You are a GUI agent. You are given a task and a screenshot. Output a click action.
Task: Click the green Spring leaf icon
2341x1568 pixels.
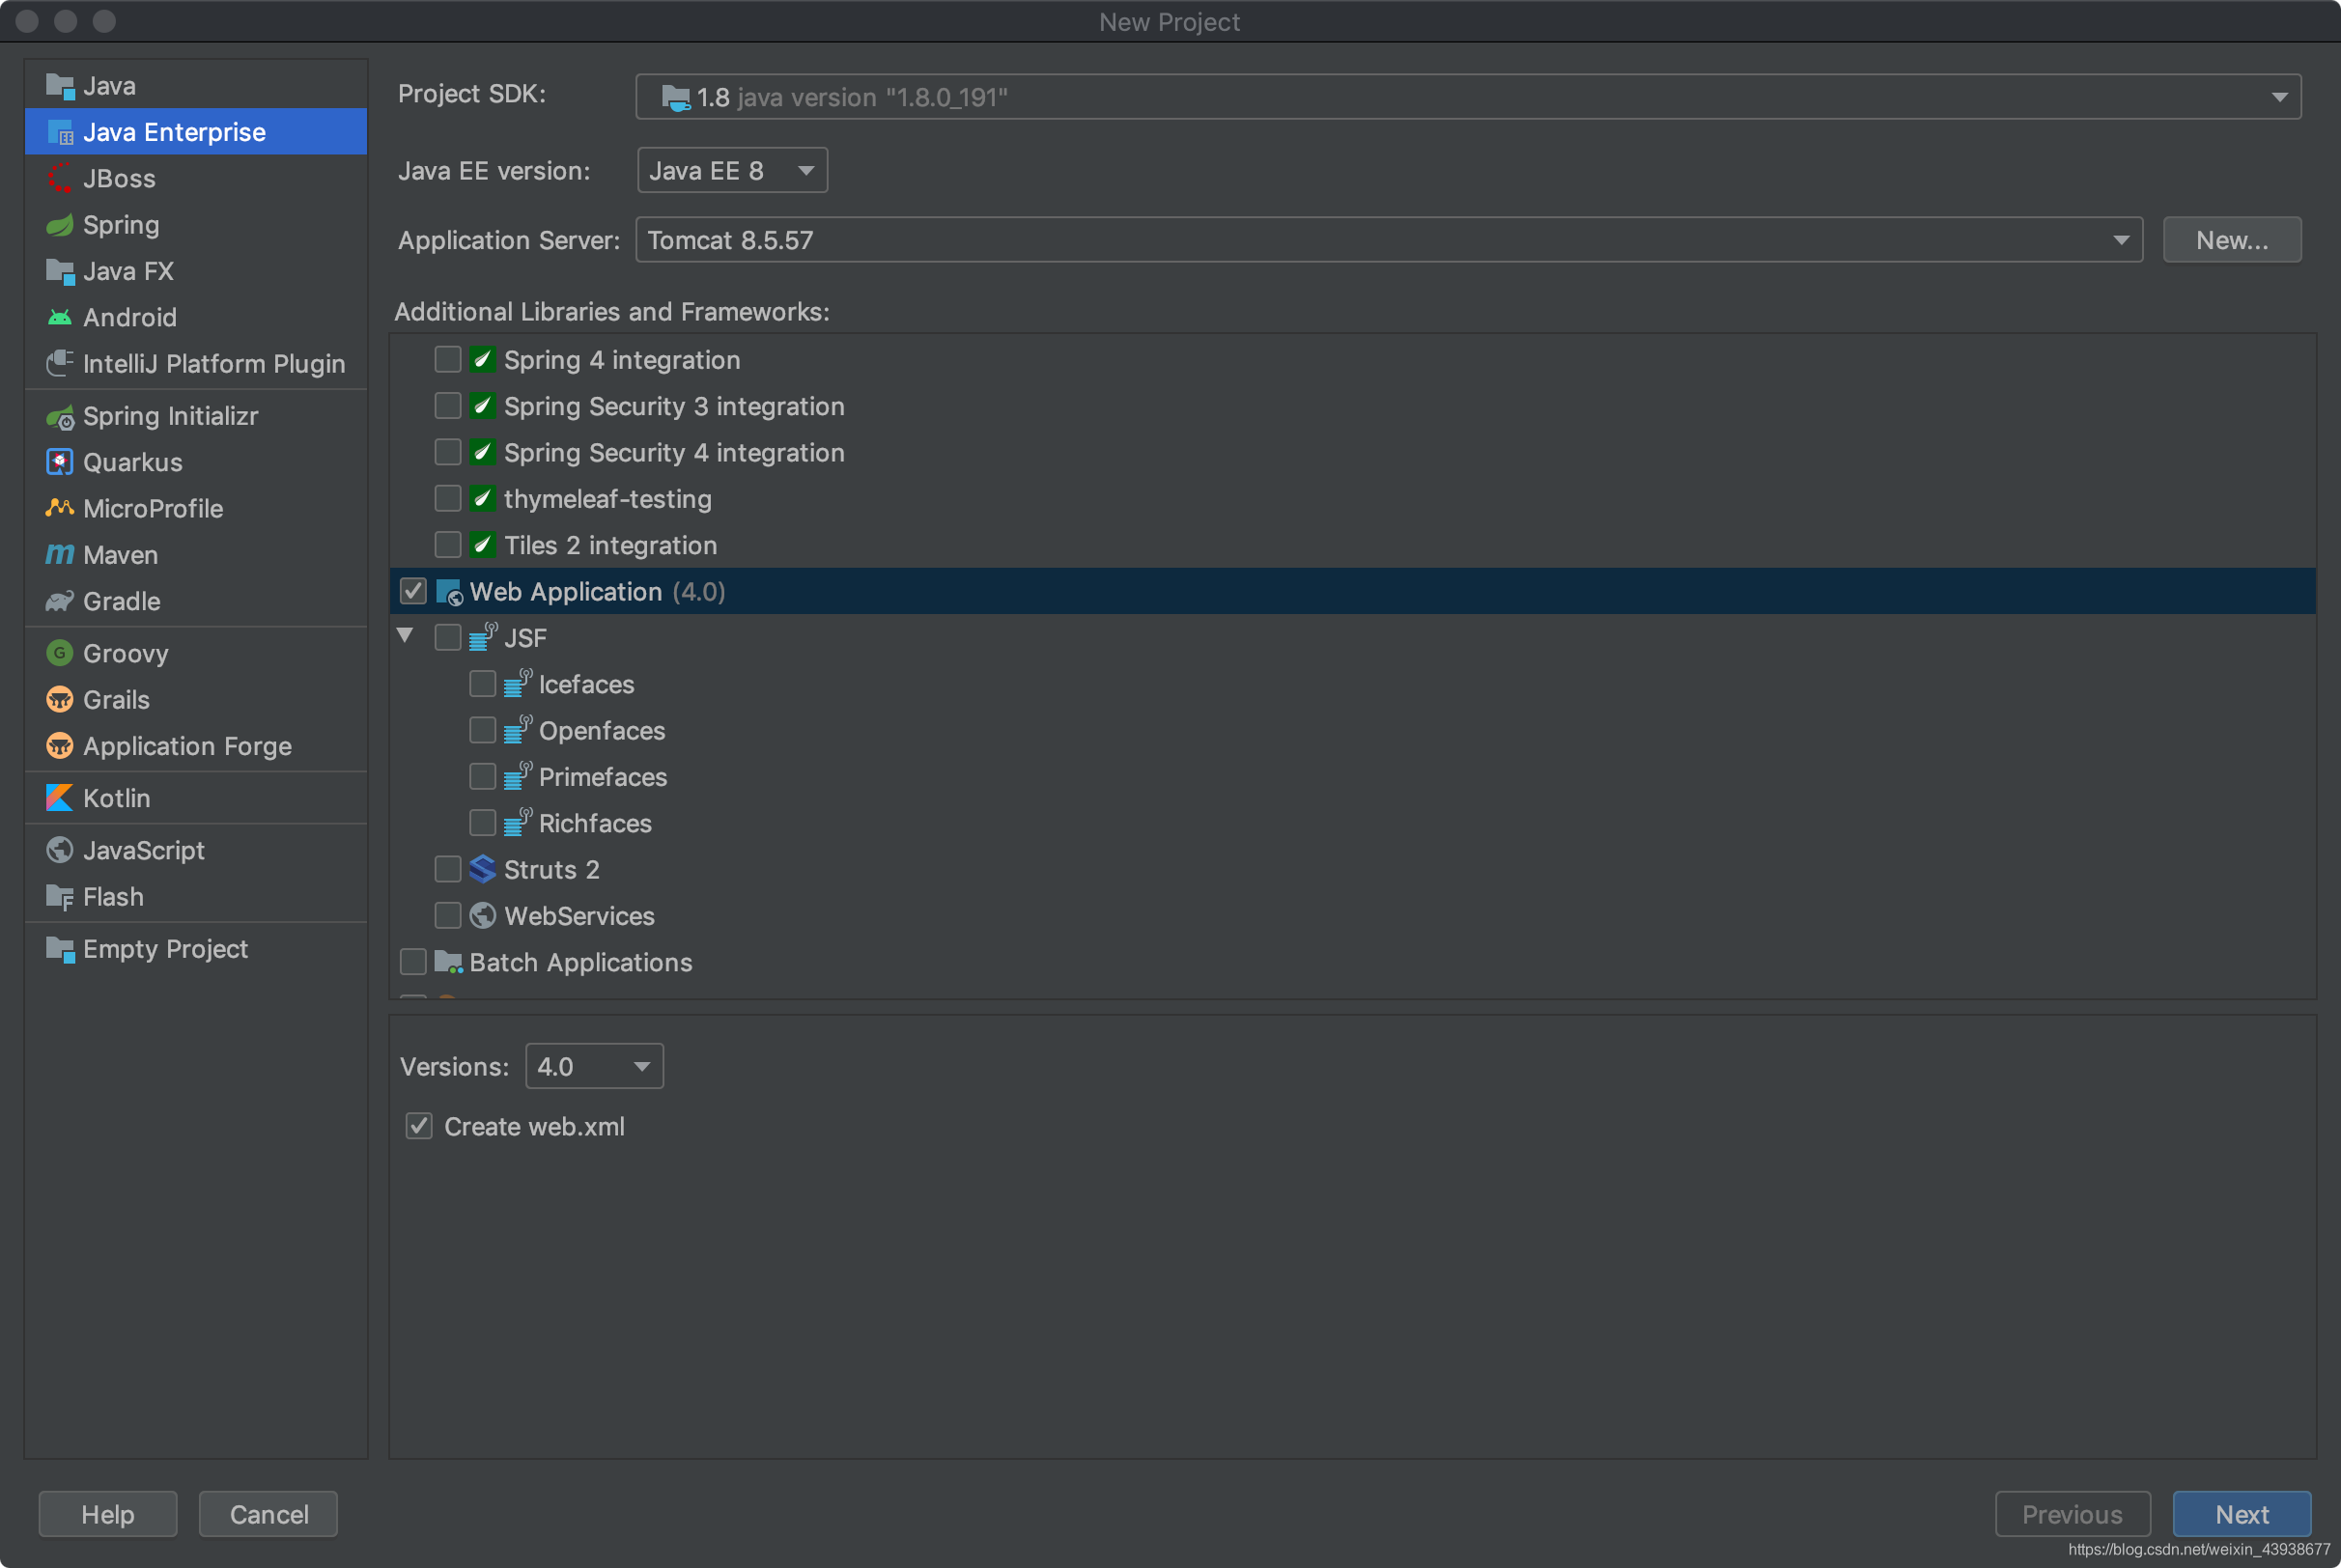[60, 225]
